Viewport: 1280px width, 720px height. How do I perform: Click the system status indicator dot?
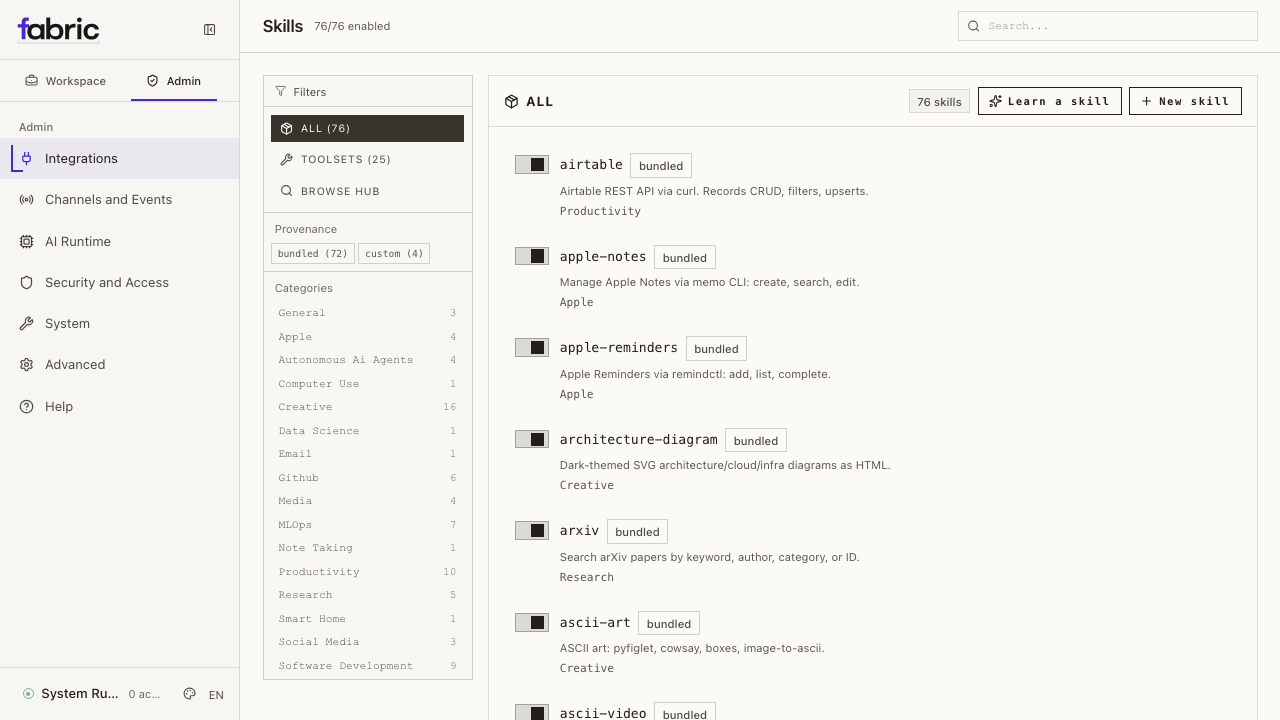28,694
